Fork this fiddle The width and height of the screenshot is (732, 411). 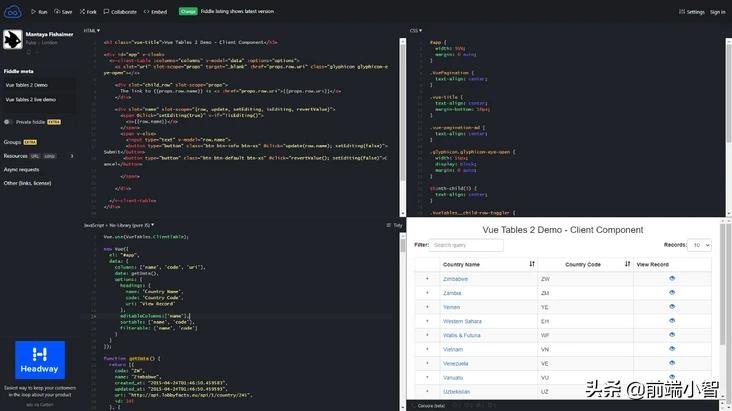tap(89, 12)
